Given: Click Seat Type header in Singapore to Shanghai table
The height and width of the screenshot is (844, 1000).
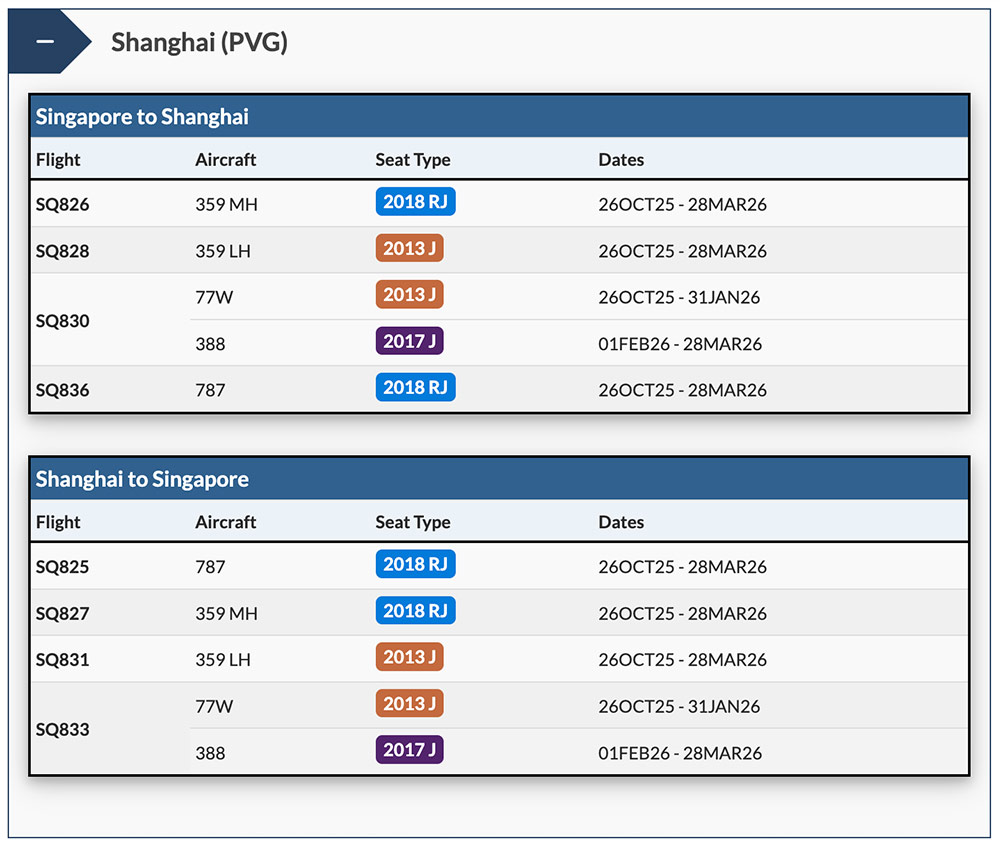Looking at the screenshot, I should tap(412, 160).
